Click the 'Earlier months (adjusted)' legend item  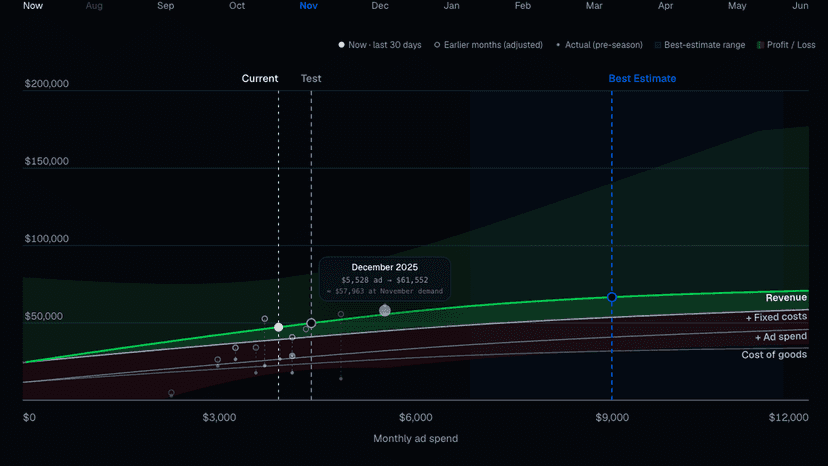pos(488,45)
